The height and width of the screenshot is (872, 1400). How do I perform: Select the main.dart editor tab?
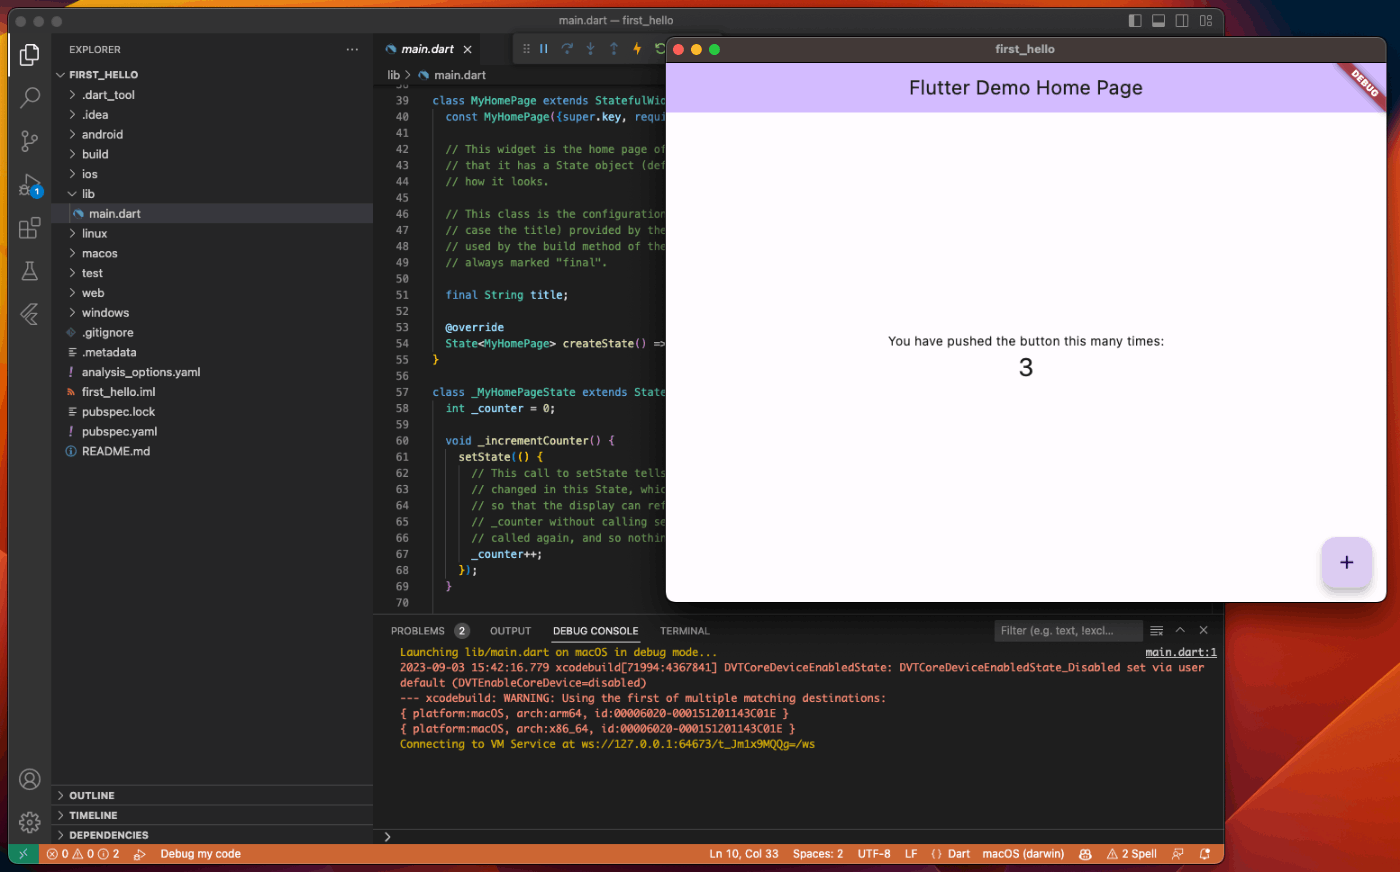[x=428, y=49]
